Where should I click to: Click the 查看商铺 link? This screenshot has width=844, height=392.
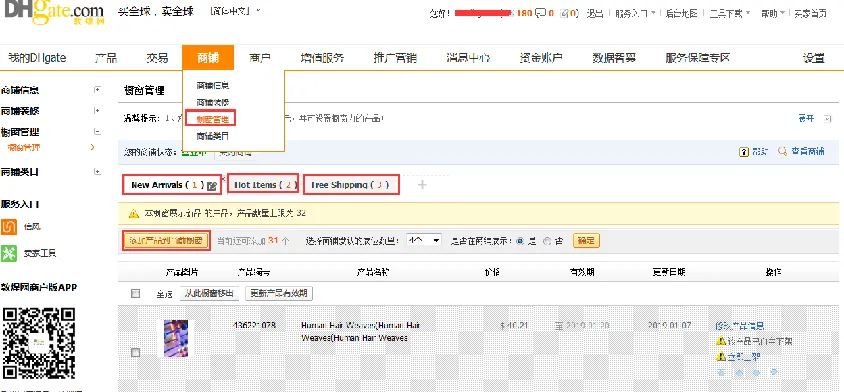tap(808, 152)
